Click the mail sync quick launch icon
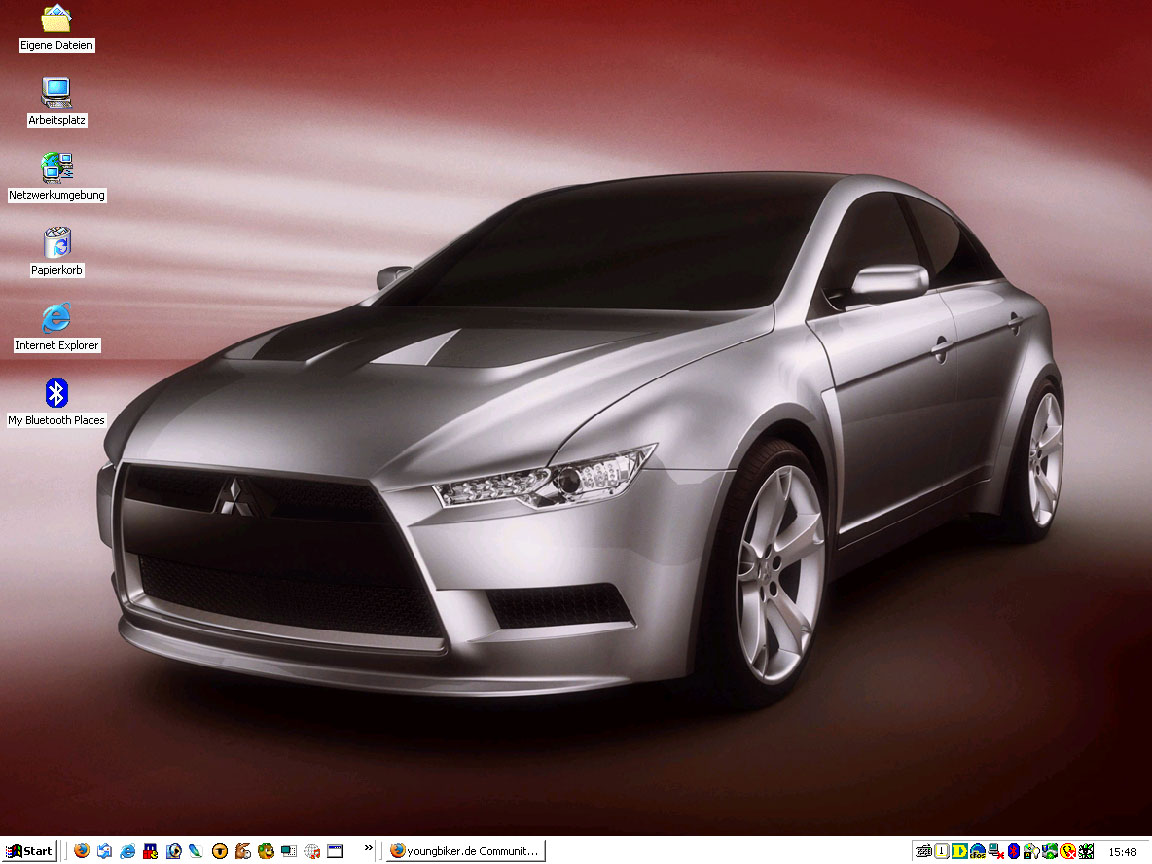 104,851
